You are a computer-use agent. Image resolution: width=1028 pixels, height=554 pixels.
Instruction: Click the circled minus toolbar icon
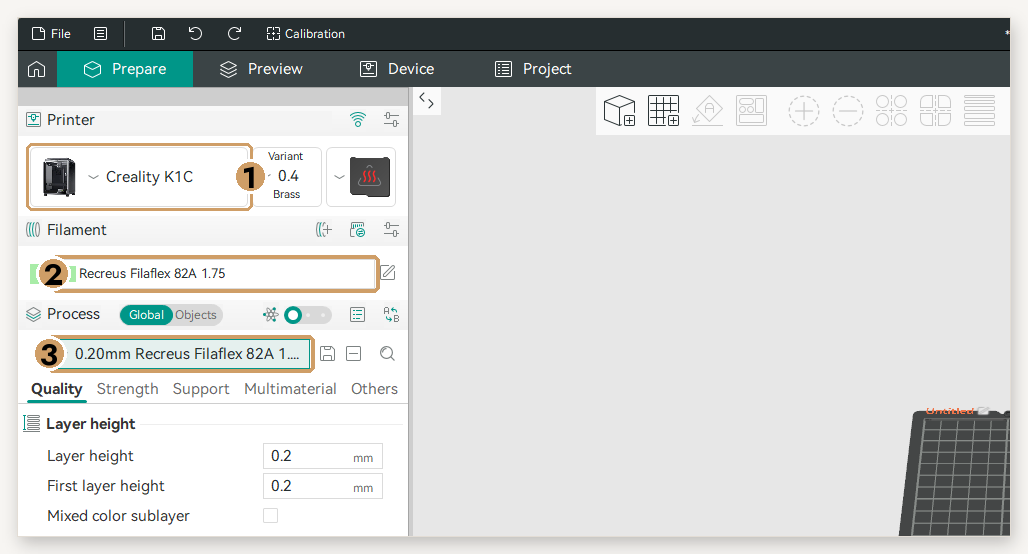click(x=848, y=111)
